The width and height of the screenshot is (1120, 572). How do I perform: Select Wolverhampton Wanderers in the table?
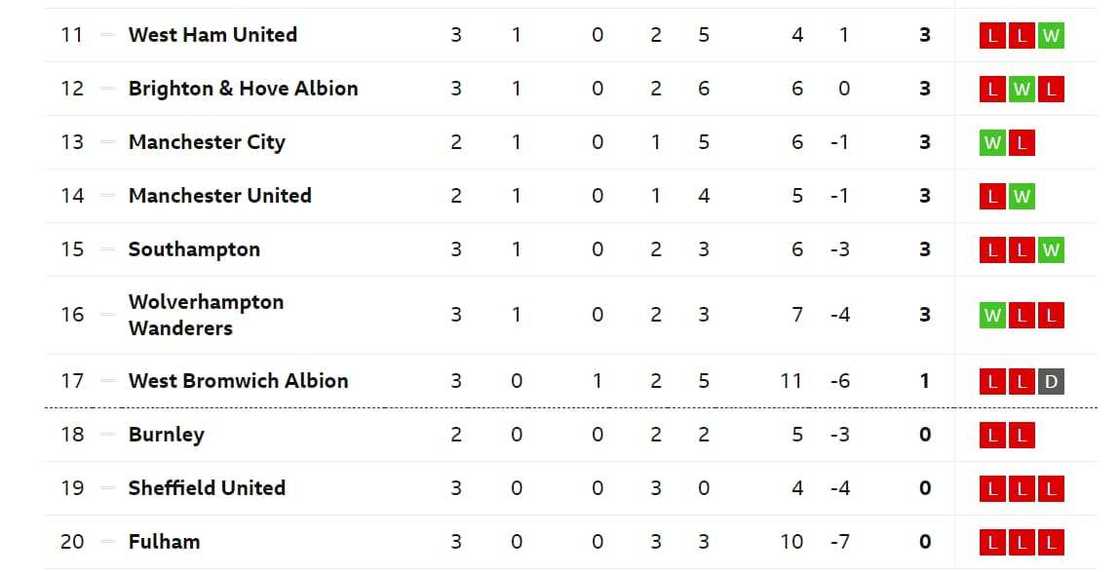(205, 315)
